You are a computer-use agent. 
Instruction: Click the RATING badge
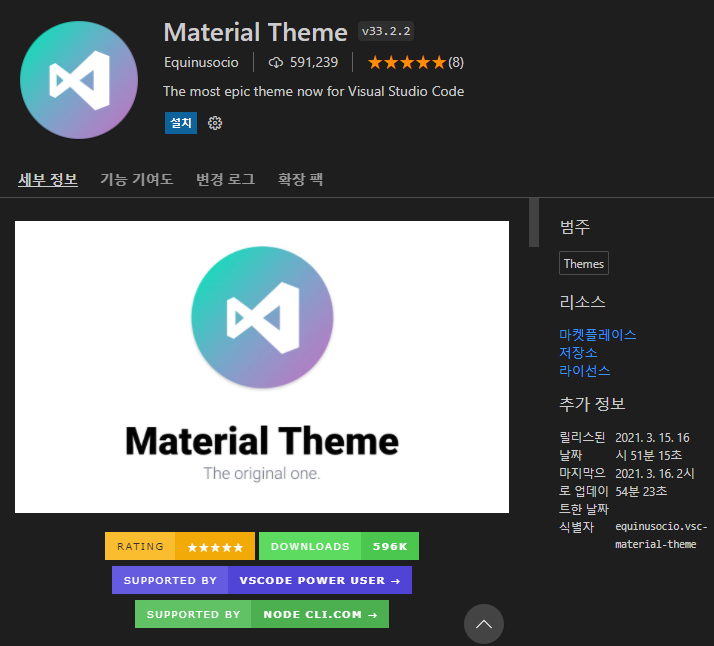pos(180,546)
